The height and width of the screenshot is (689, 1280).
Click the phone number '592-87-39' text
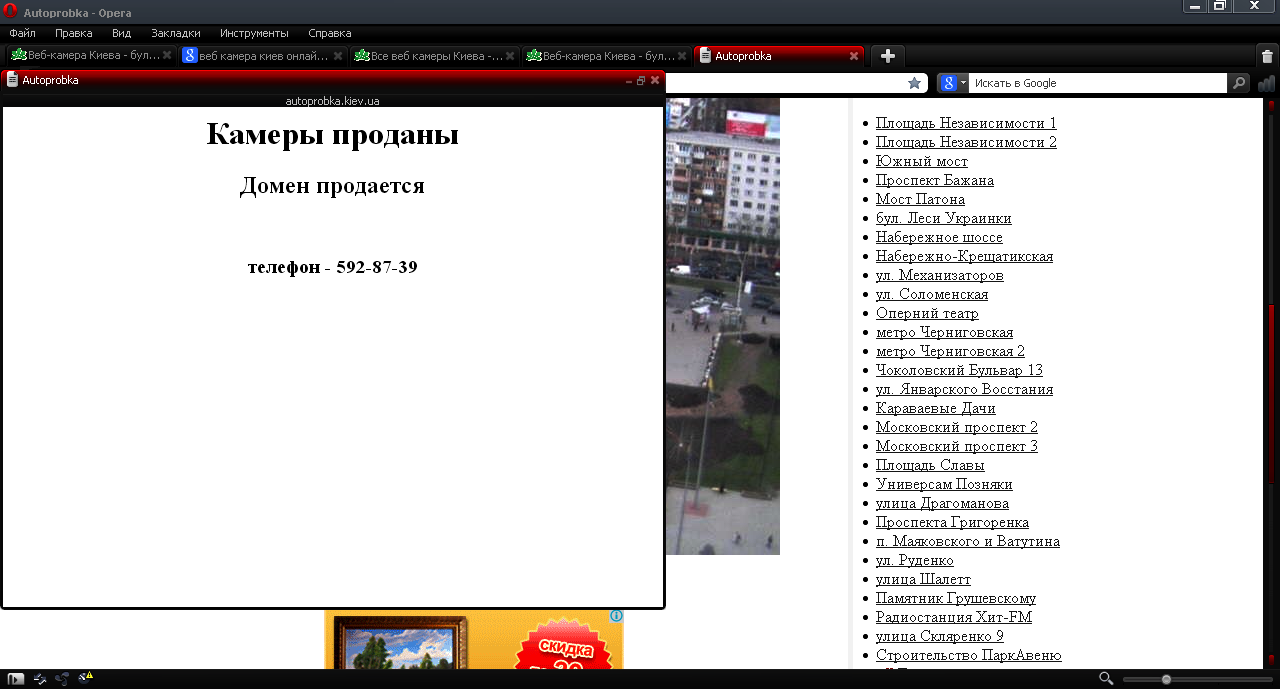[x=377, y=267]
